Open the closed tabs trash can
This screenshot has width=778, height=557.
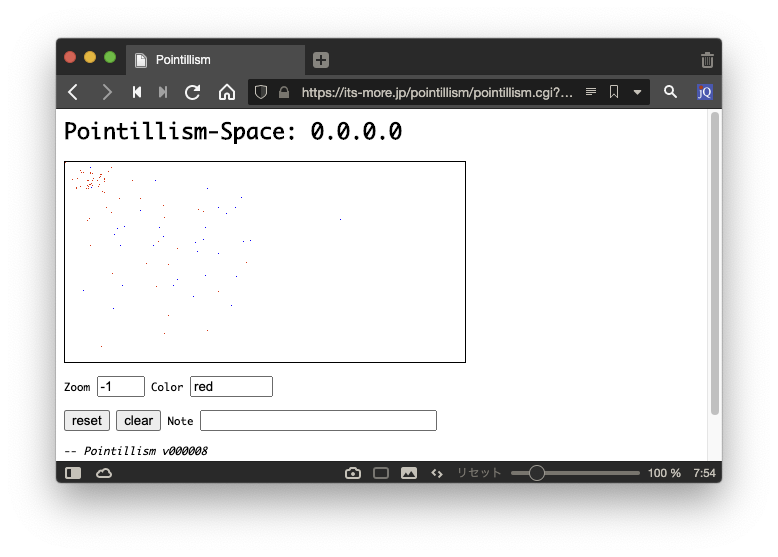[707, 60]
